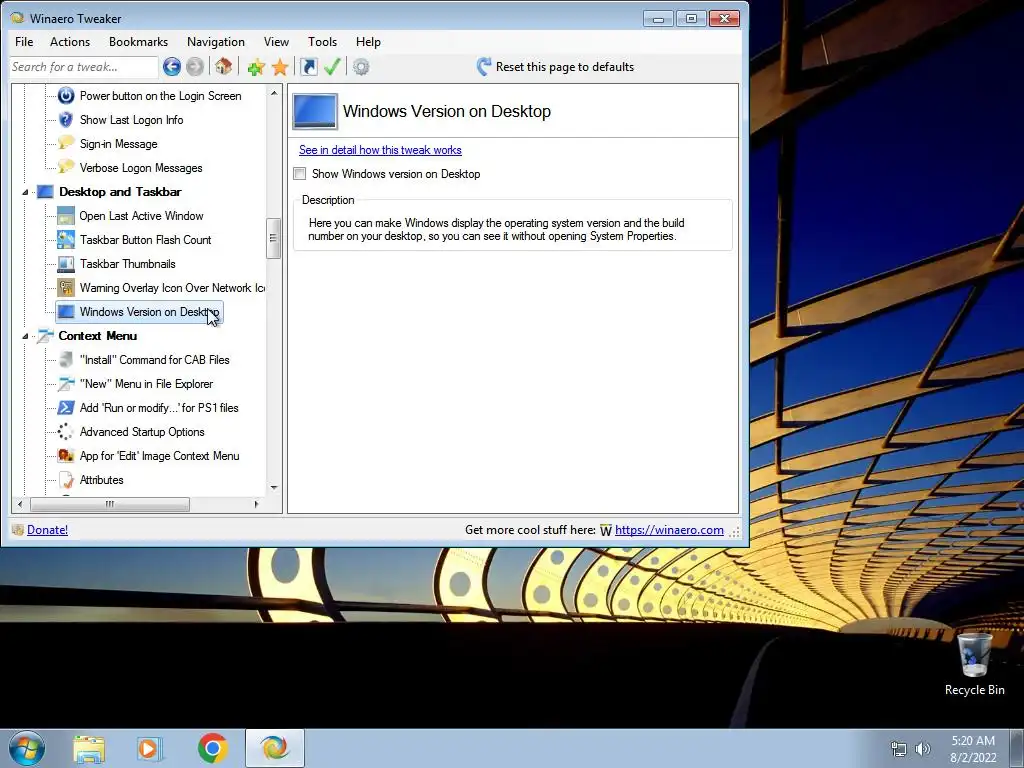Select Advanced Startup Options tree item text
This screenshot has height=768, width=1024.
click(142, 432)
